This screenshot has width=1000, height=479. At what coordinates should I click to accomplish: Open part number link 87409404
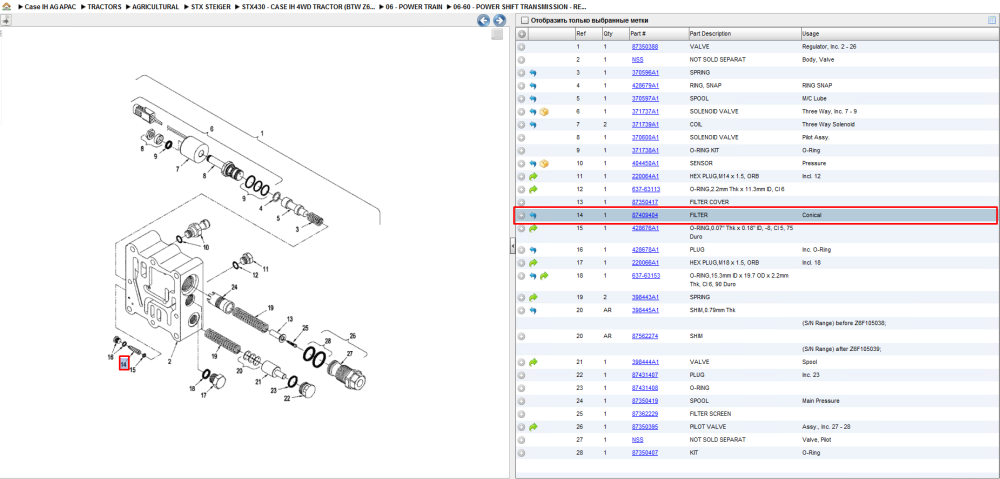(645, 216)
